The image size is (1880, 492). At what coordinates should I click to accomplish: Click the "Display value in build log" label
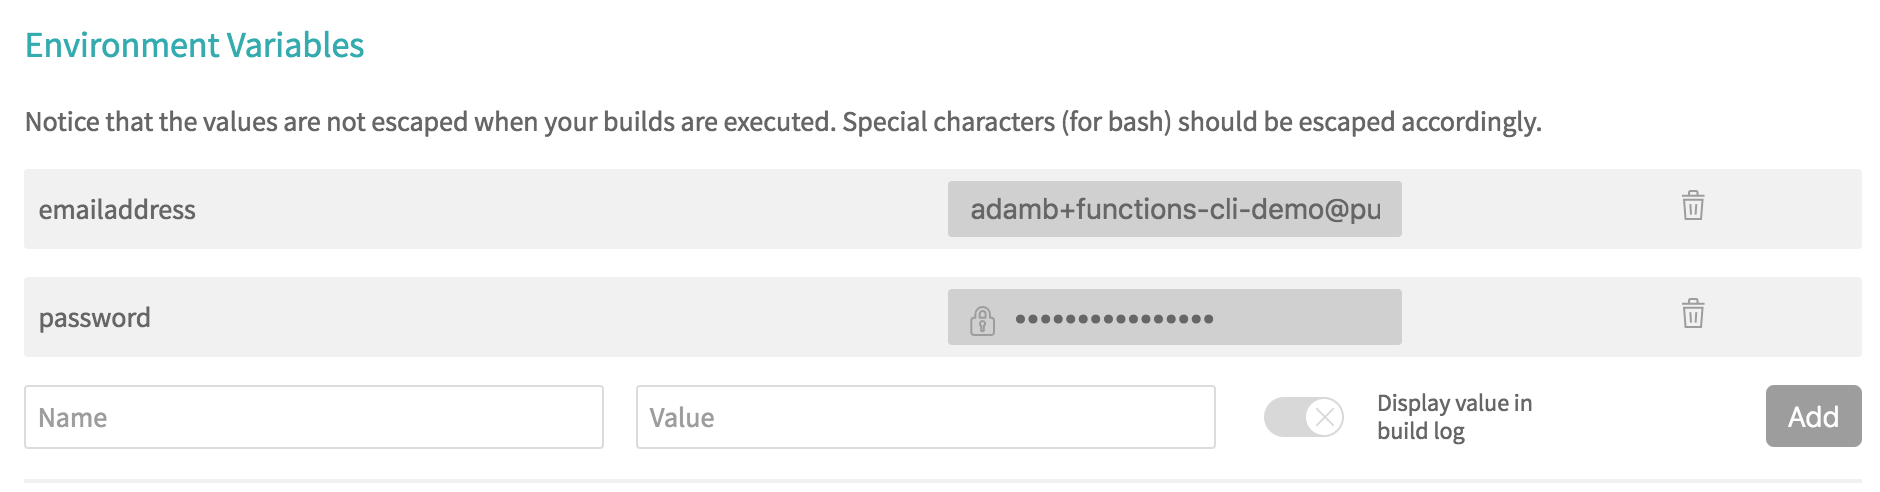pos(1453,417)
